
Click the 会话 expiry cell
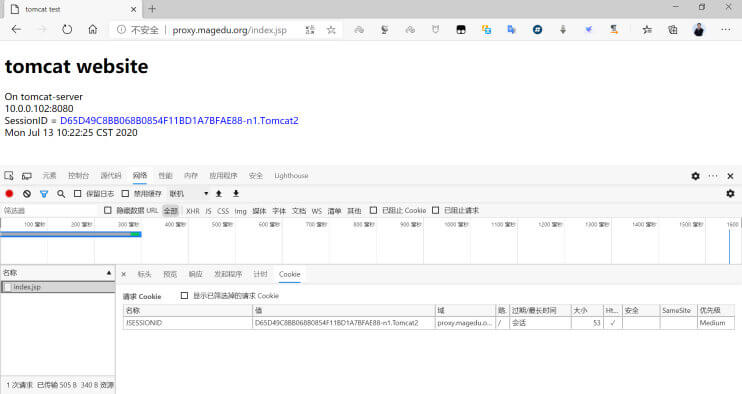pos(540,323)
